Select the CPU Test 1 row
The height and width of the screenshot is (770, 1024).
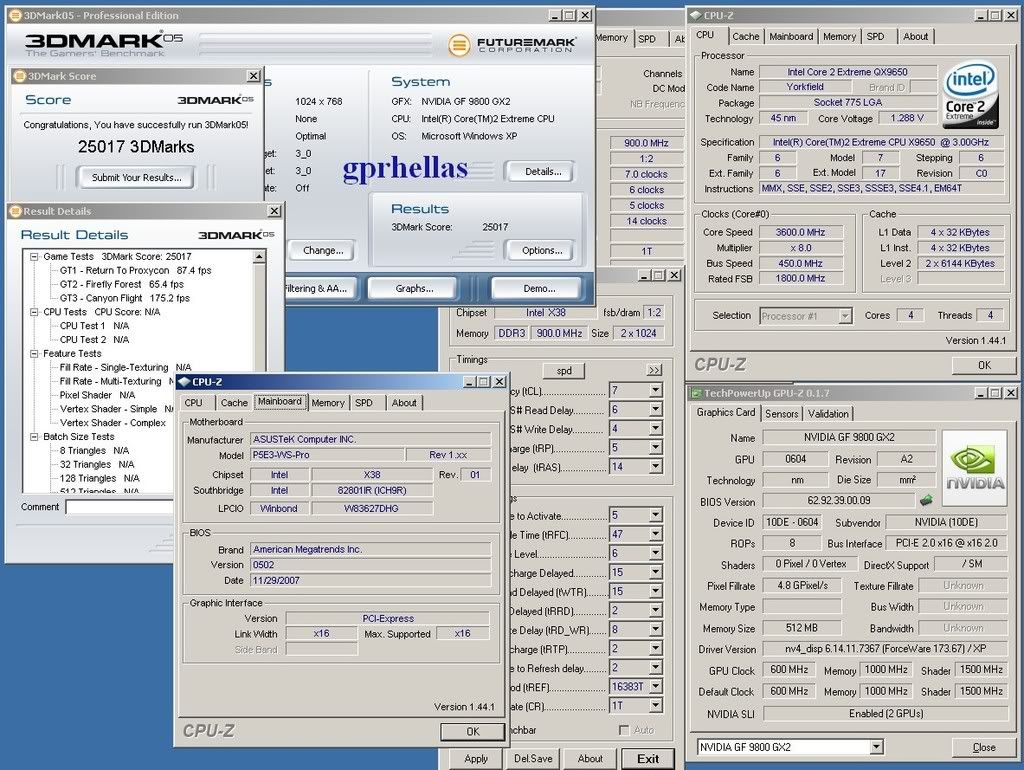(94, 325)
